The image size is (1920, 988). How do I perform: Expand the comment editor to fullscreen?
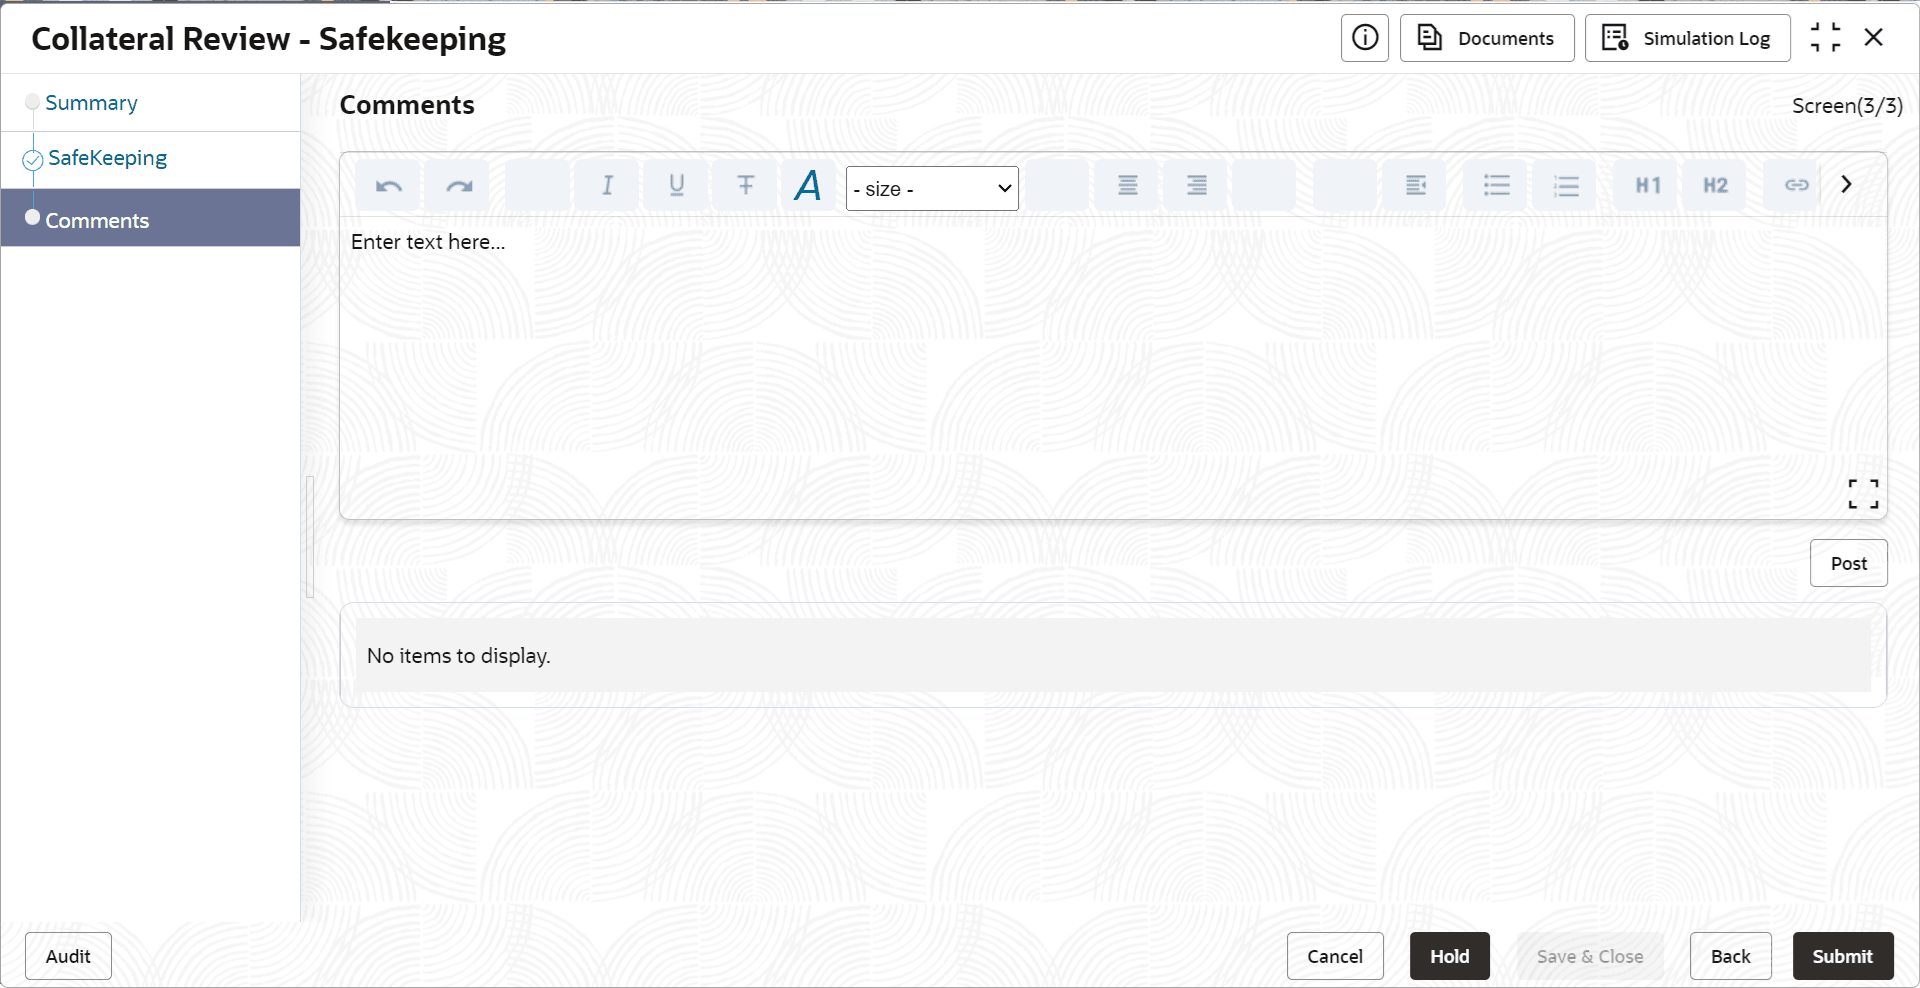tap(1863, 493)
